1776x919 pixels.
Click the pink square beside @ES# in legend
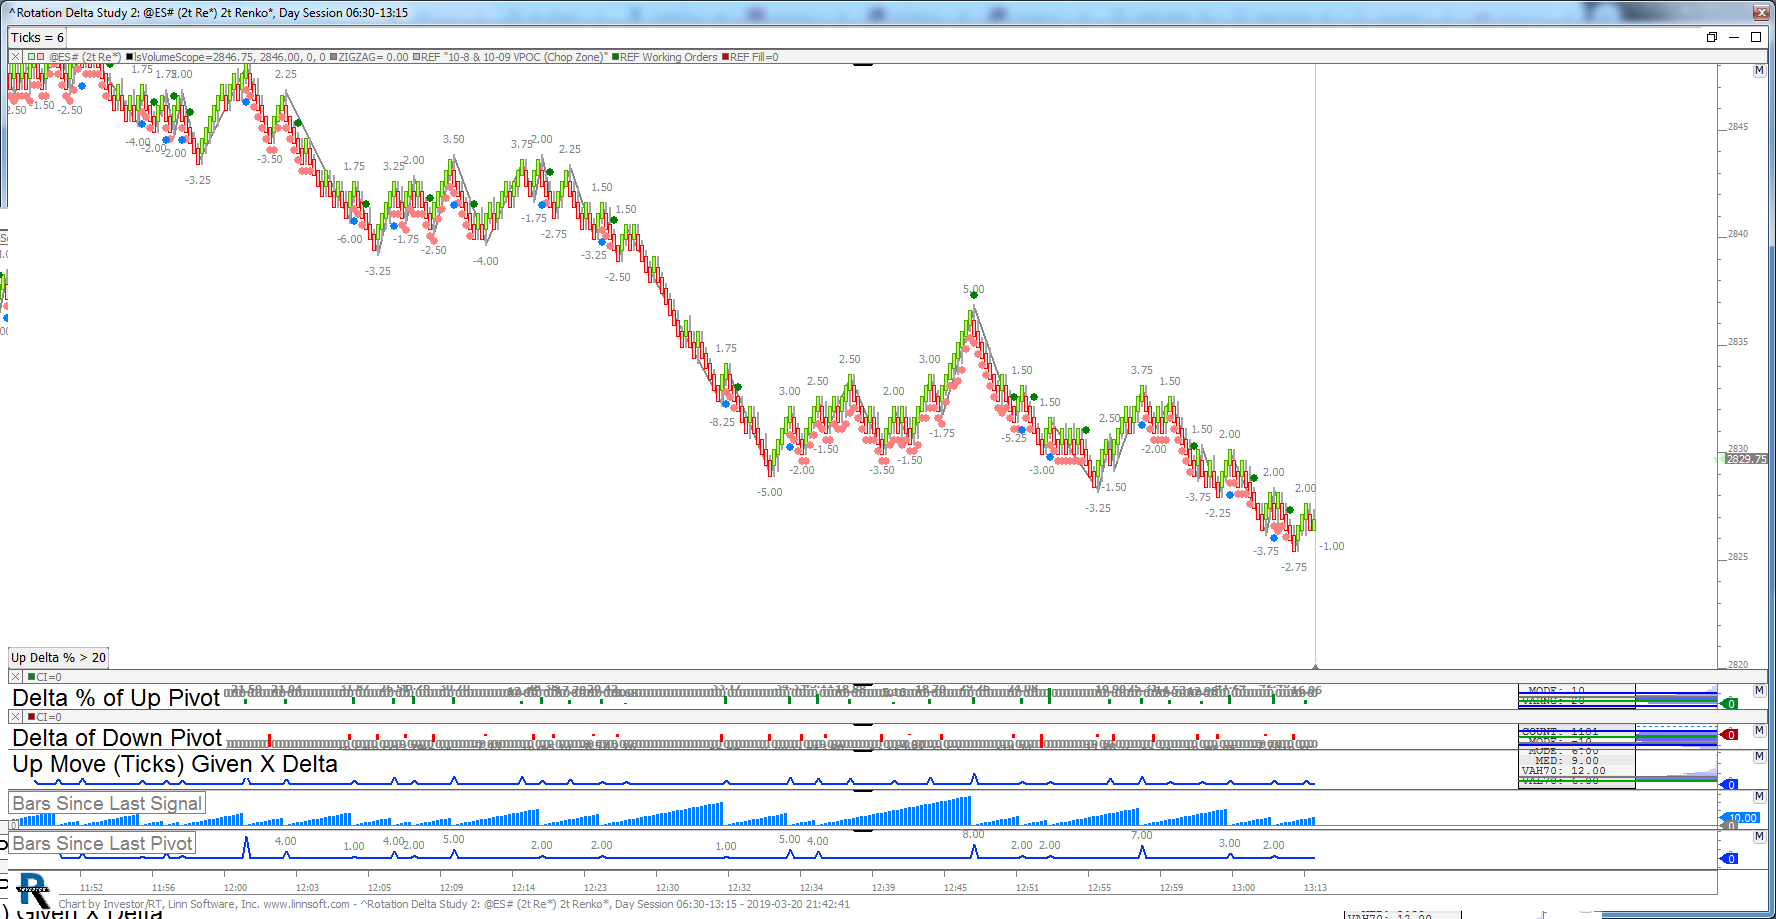pyautogui.click(x=41, y=57)
